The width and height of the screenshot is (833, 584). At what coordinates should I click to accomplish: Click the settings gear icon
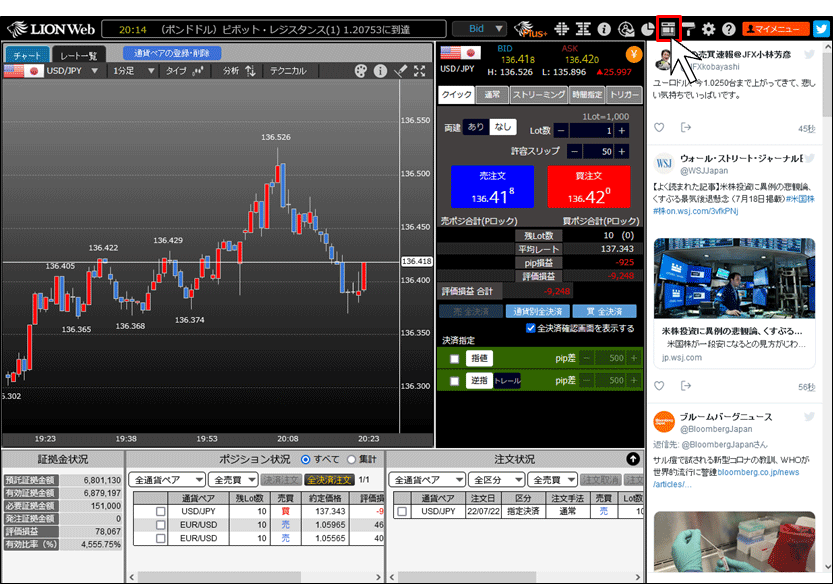click(708, 29)
